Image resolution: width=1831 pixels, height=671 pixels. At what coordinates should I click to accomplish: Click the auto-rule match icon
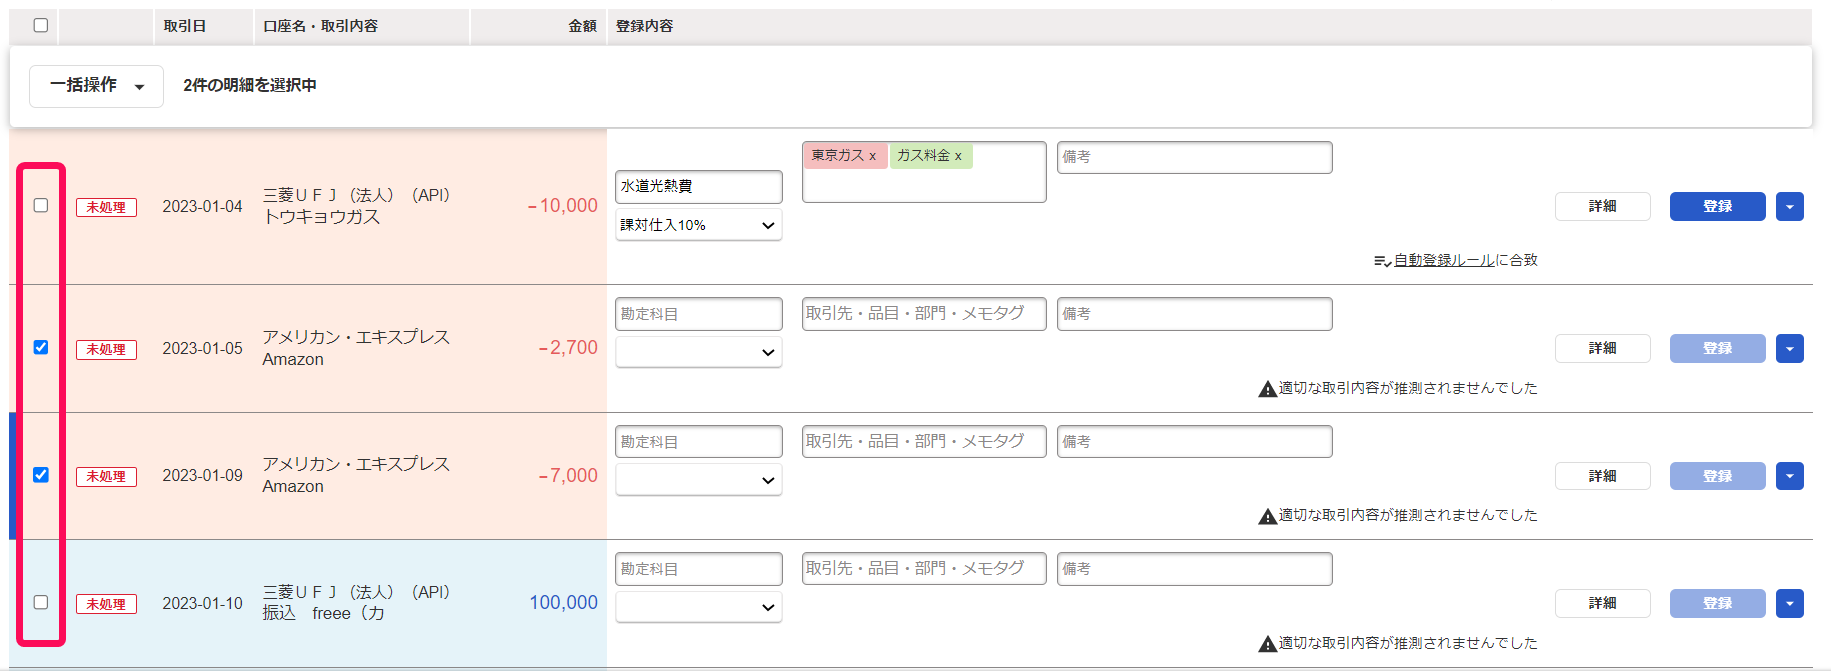tap(1383, 261)
